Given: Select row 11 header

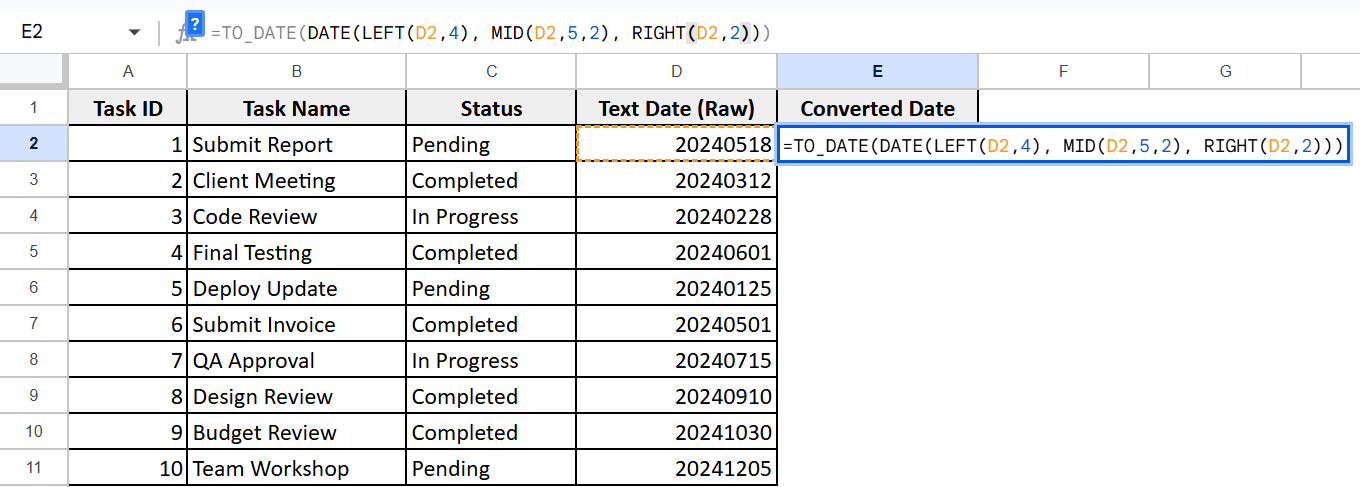Looking at the screenshot, I should 33,468.
